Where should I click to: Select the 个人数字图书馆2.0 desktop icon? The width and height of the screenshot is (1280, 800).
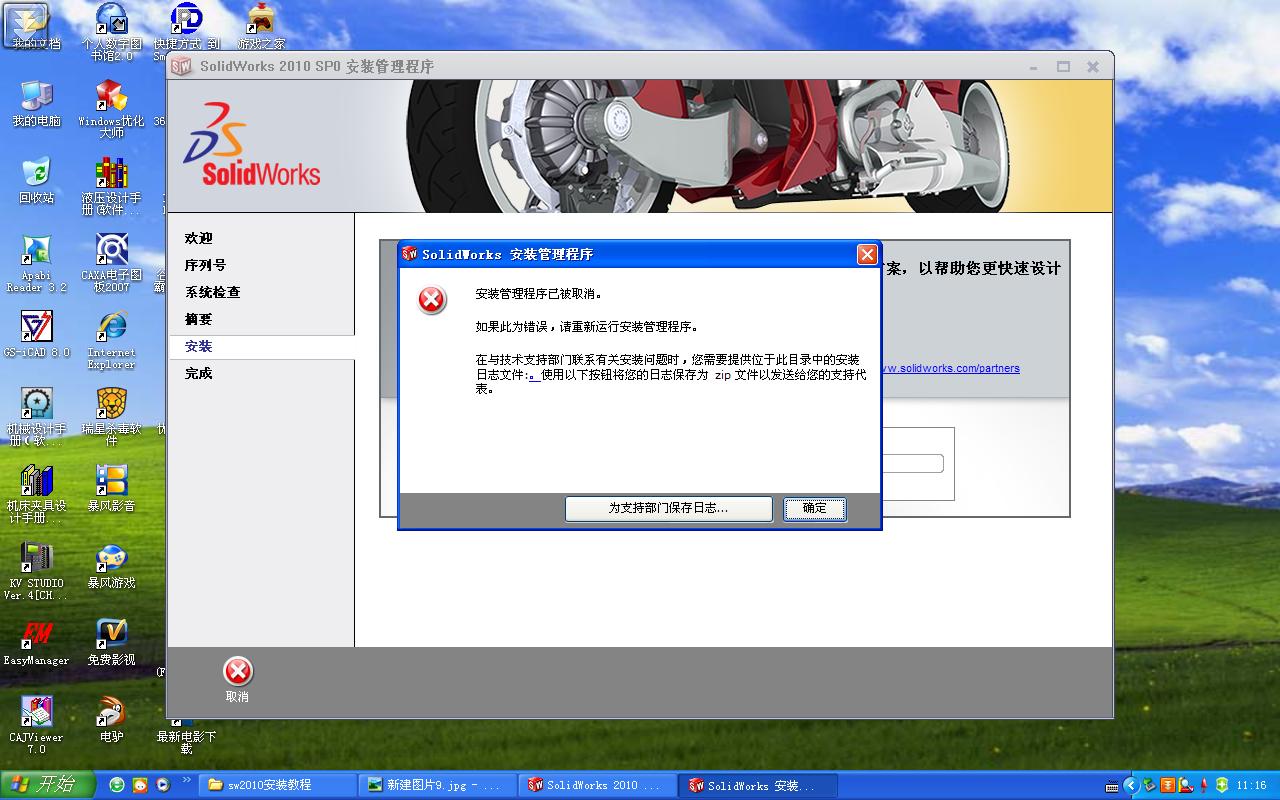click(x=111, y=31)
